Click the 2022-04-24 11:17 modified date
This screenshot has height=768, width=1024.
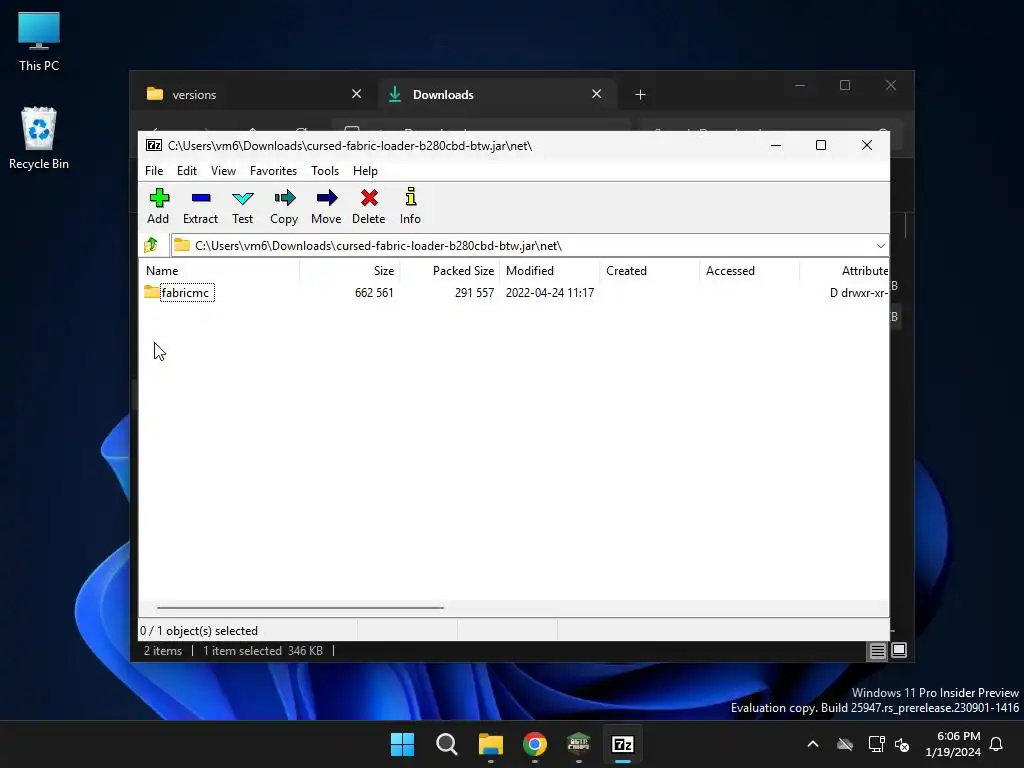pos(550,293)
